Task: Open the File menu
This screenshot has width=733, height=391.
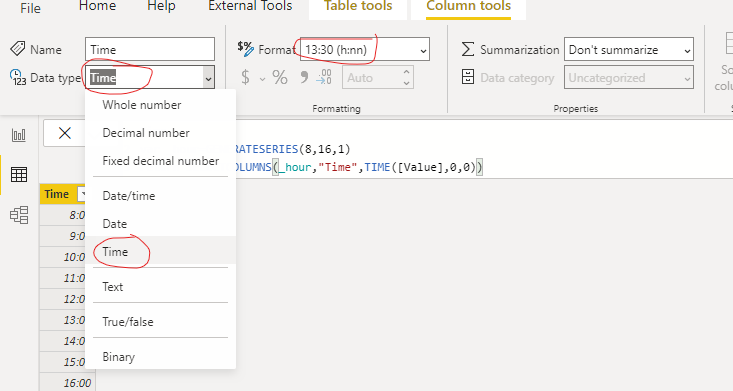Action: (x=30, y=8)
